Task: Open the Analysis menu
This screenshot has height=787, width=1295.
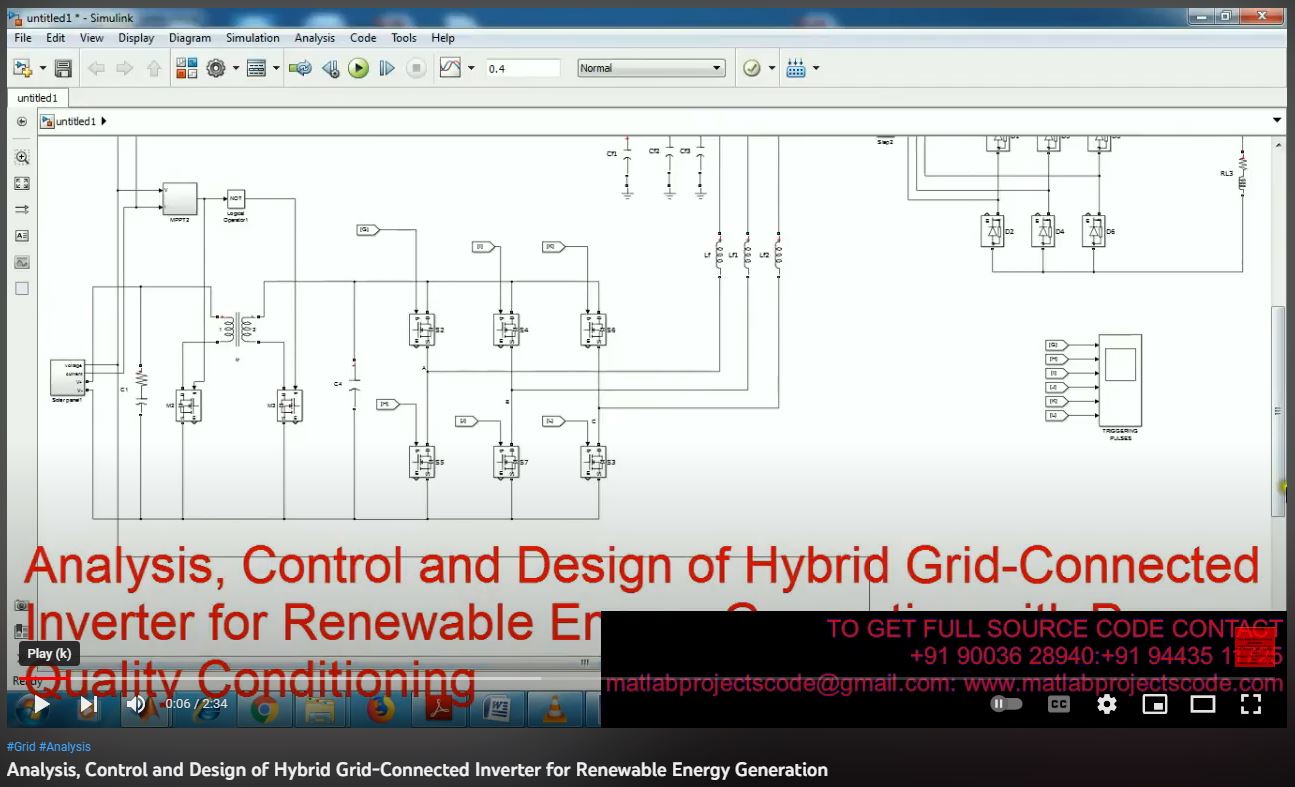Action: (x=314, y=38)
